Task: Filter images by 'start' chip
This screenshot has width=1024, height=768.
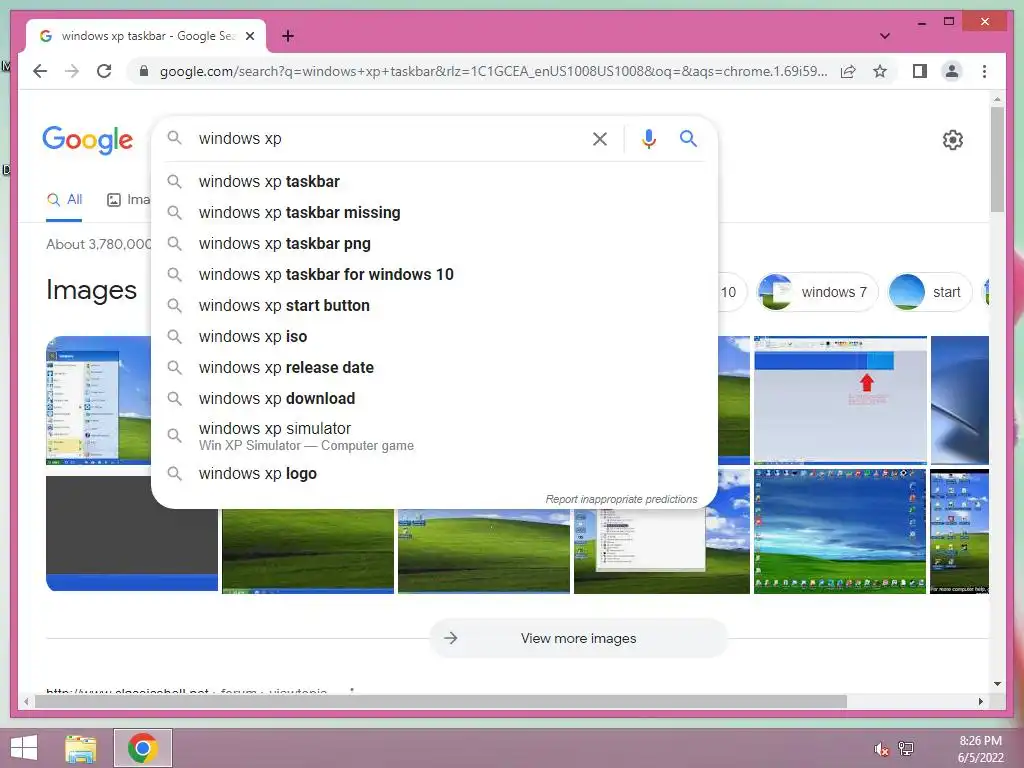Action: pos(930,292)
